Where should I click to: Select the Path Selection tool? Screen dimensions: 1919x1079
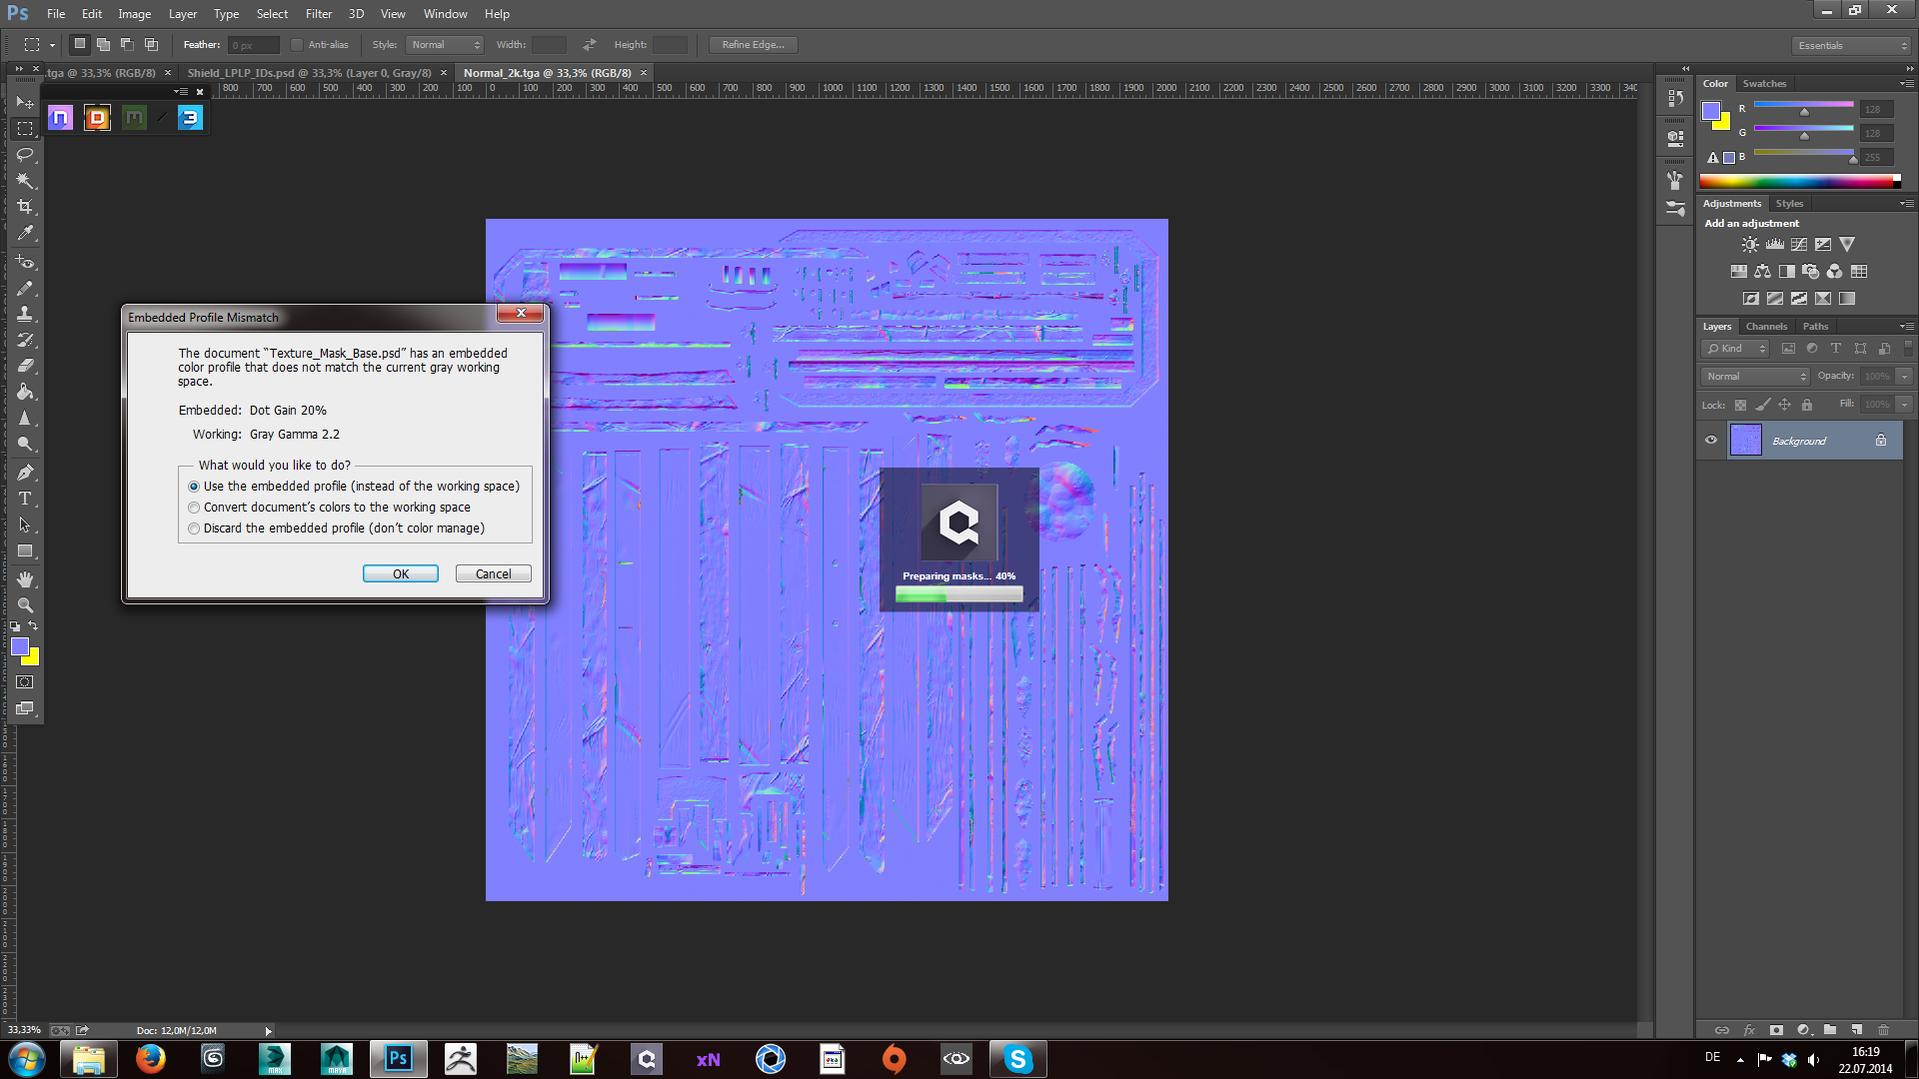click(x=25, y=525)
